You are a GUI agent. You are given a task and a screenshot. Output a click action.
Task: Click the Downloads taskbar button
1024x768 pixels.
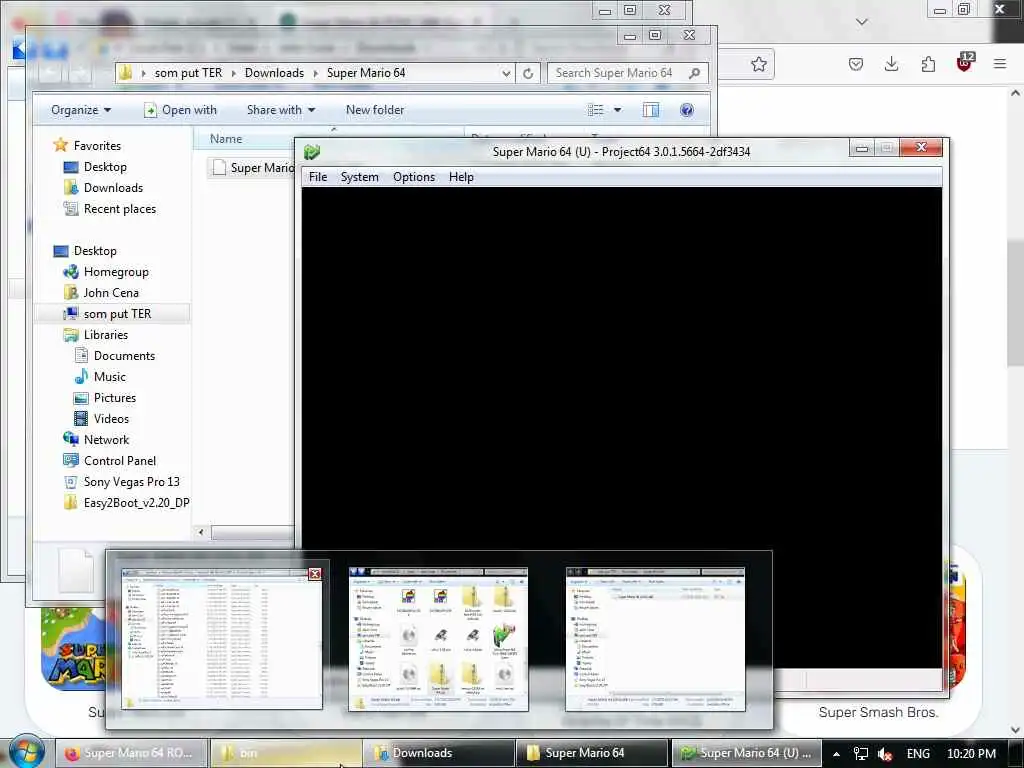pos(438,753)
